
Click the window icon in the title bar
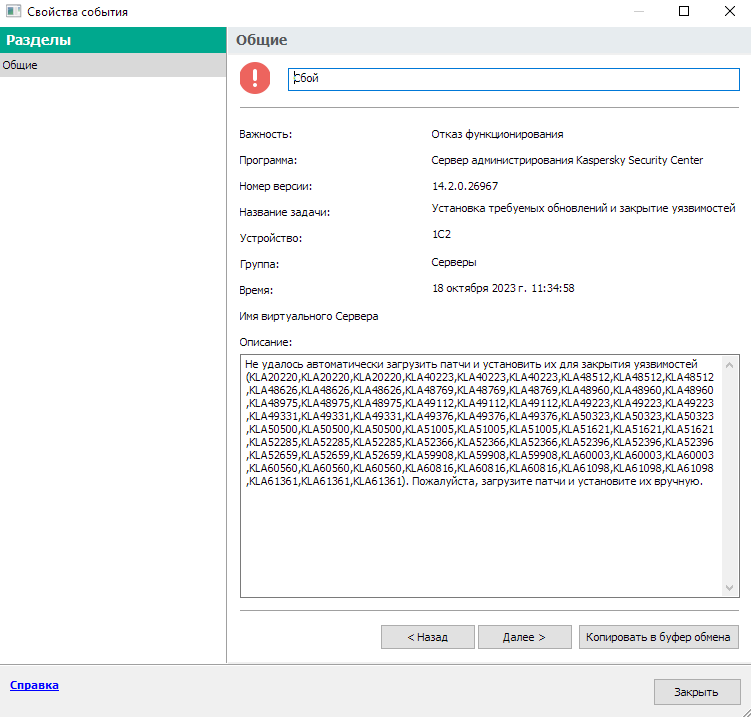point(13,11)
